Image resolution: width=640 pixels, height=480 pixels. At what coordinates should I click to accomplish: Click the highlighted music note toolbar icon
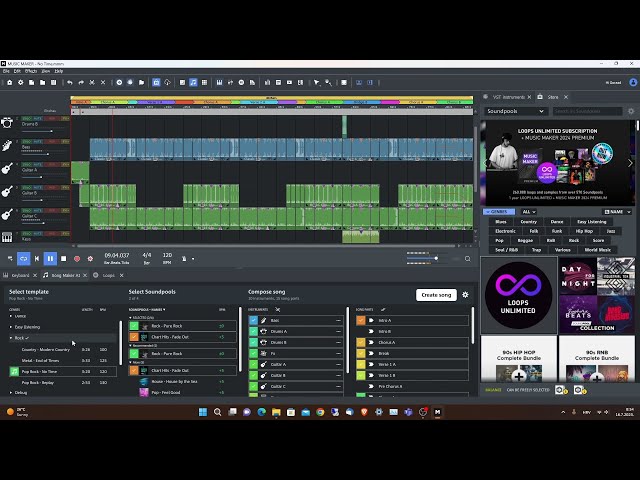coord(193,82)
